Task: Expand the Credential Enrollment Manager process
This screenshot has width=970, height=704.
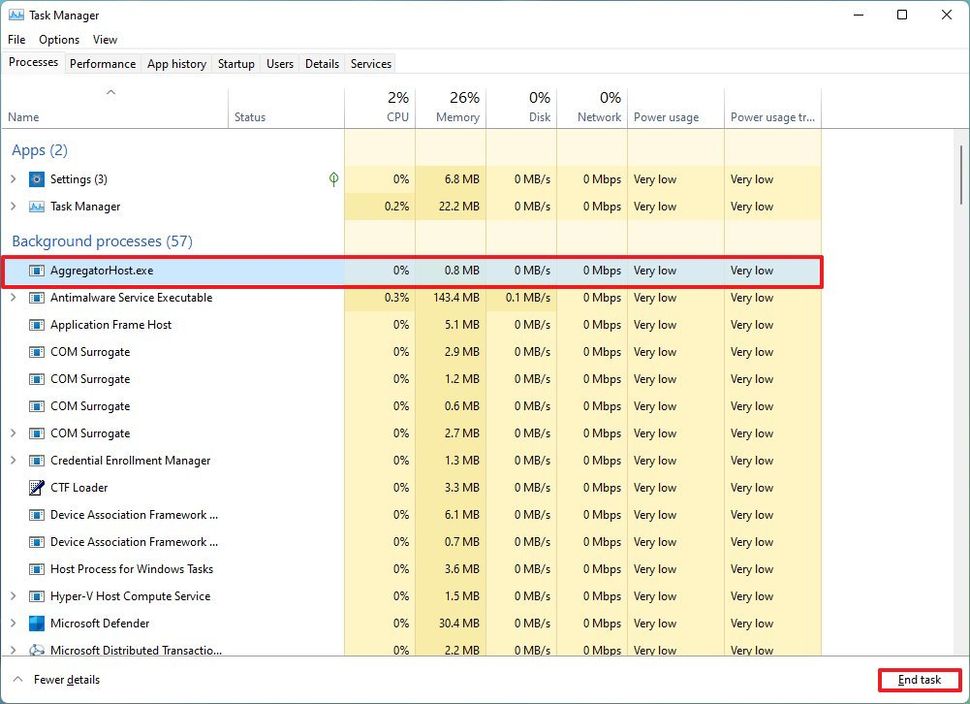Action: coord(13,461)
